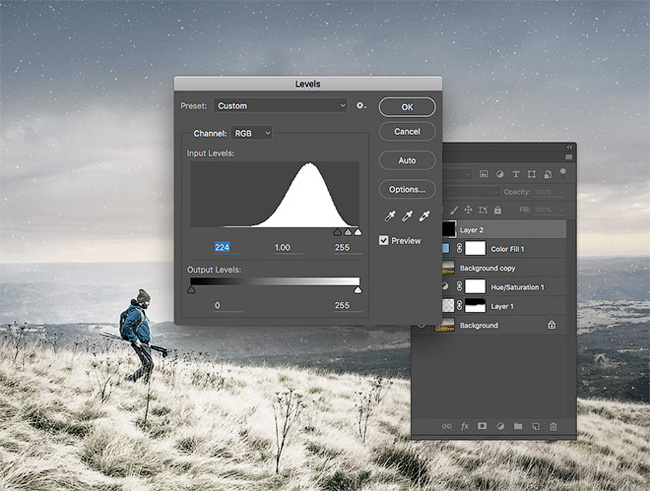Open the preset gear options menu
The height and width of the screenshot is (491, 650).
[x=361, y=106]
